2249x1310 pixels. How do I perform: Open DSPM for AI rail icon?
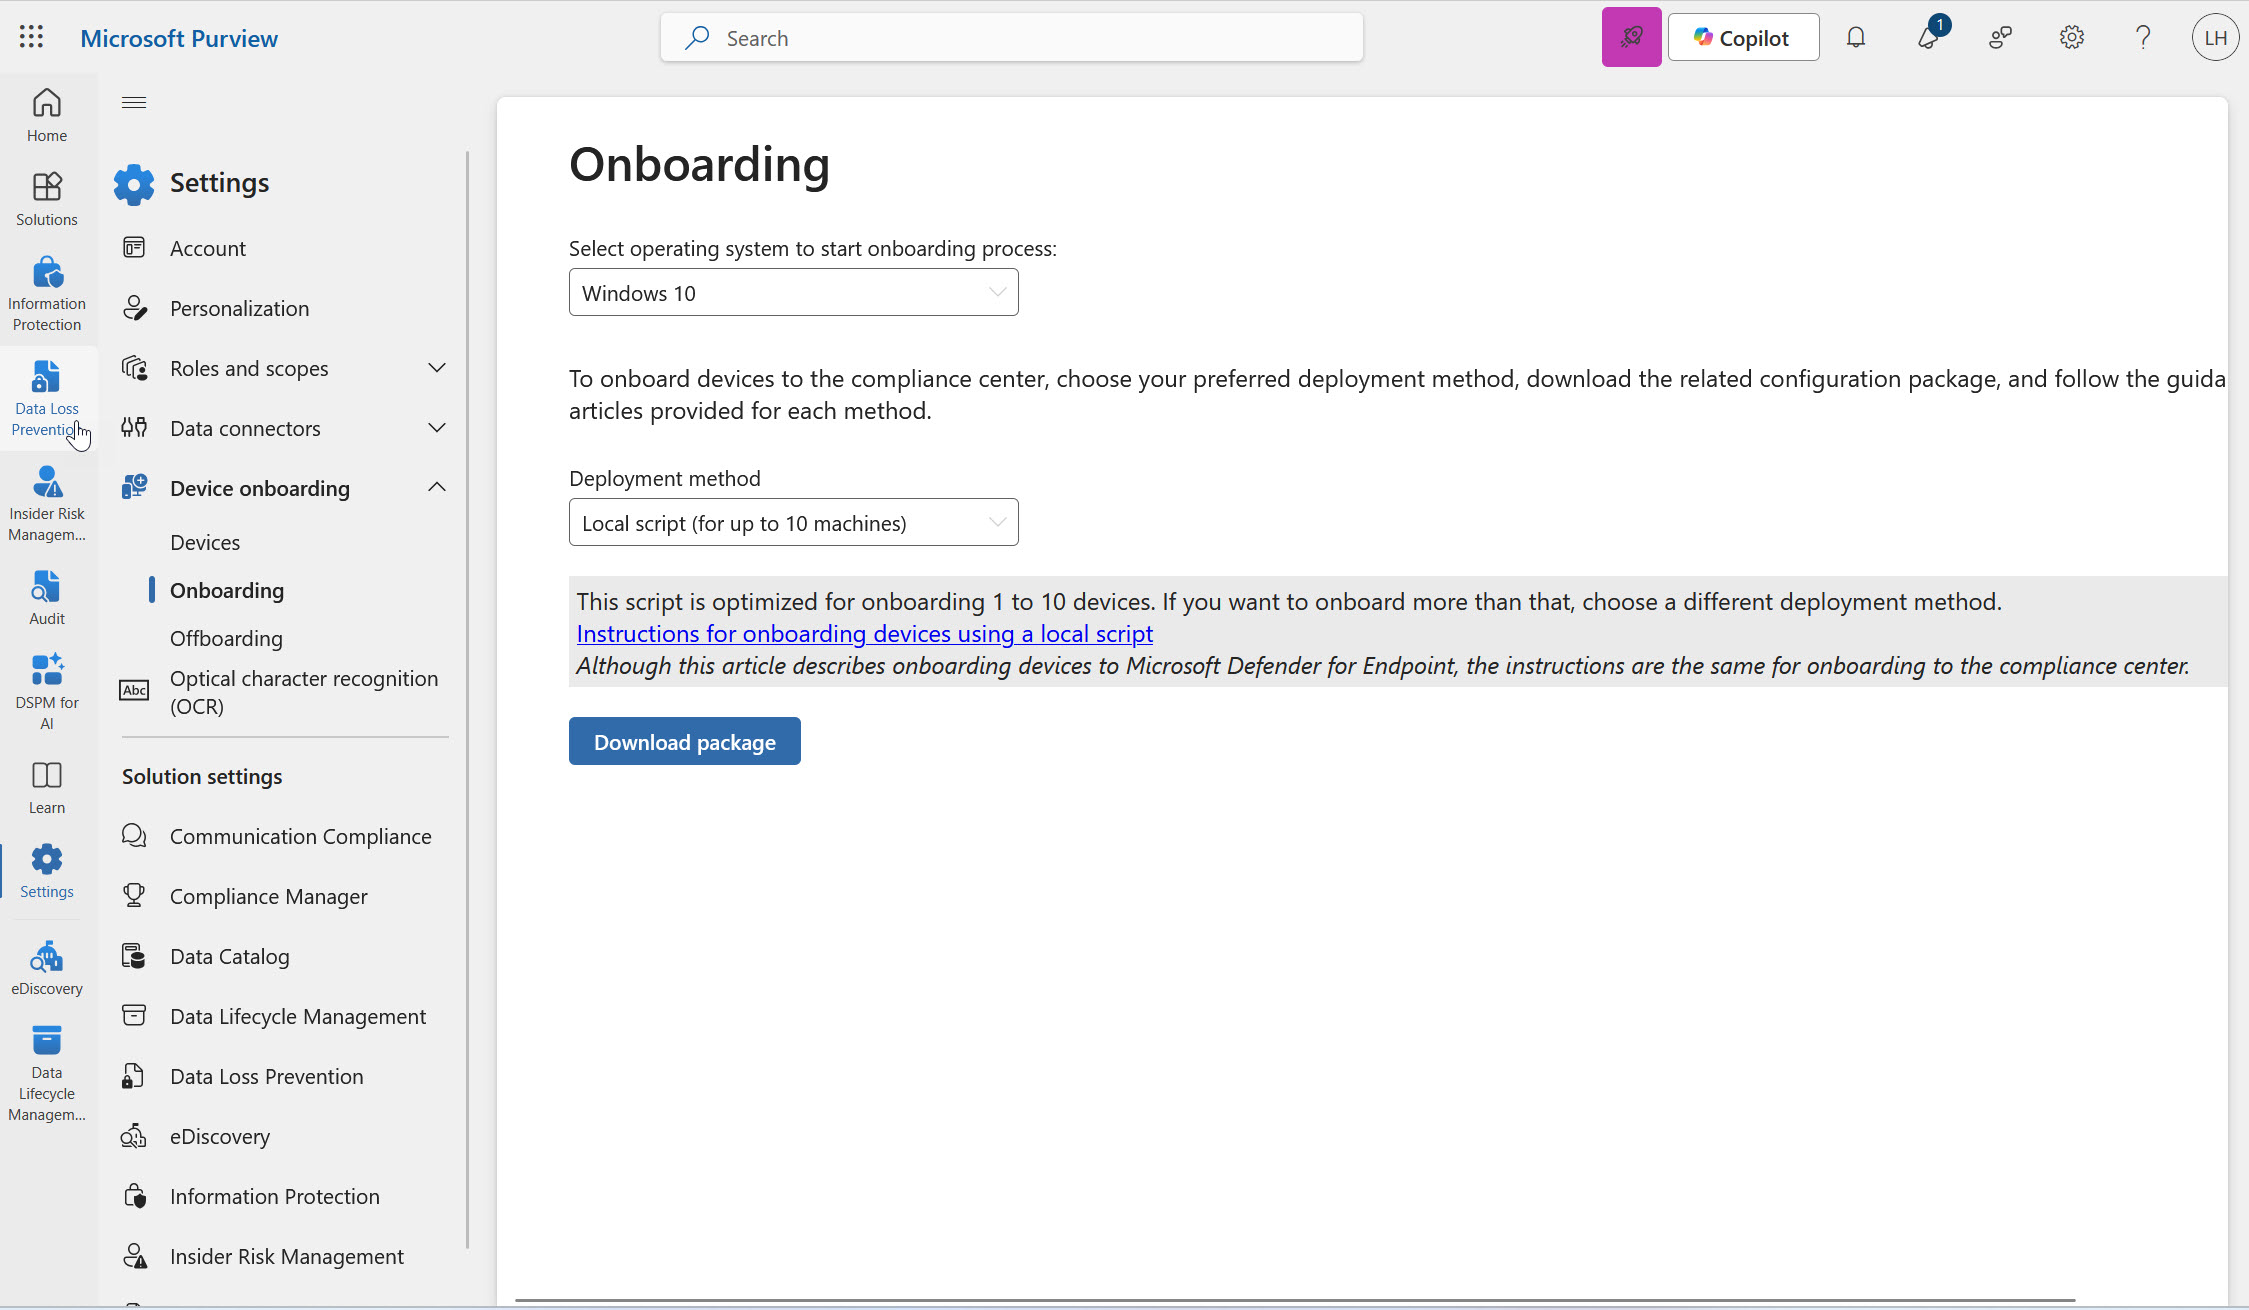(x=47, y=691)
